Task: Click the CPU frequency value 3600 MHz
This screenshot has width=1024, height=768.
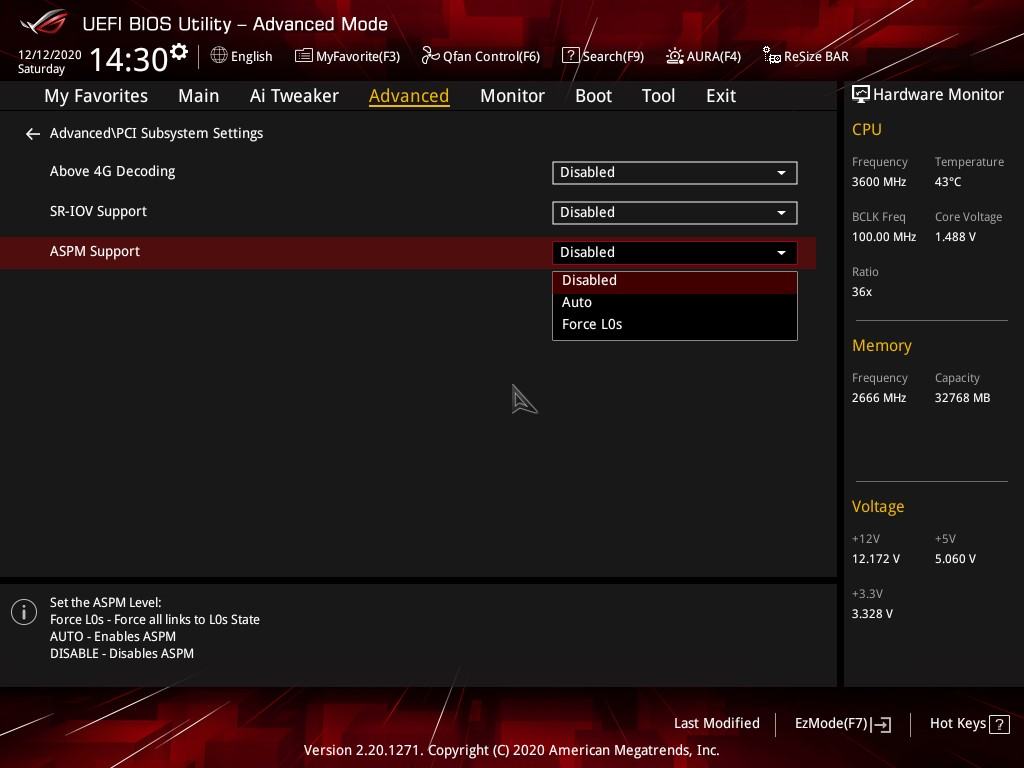Action: point(878,182)
